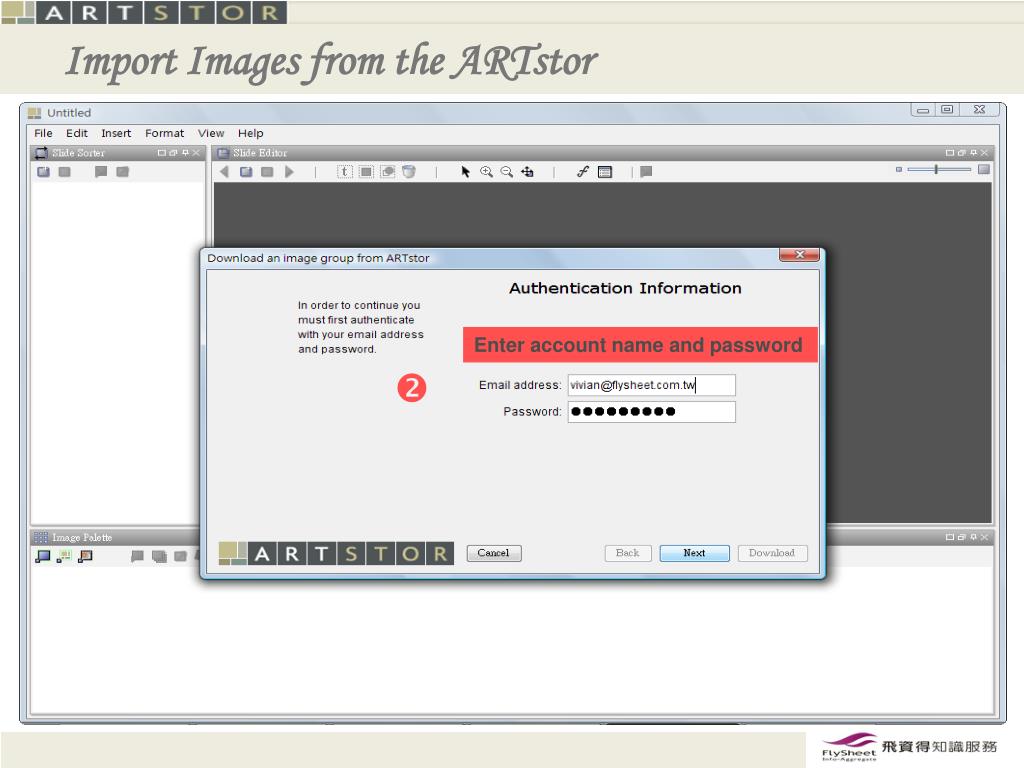Click the green grid icon in Image Palette

(63, 556)
